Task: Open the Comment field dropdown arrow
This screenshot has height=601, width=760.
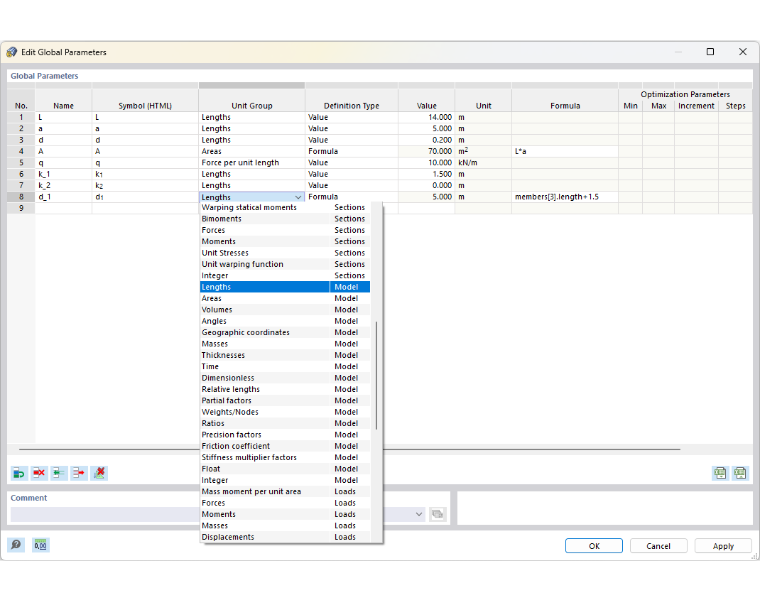Action: click(419, 514)
